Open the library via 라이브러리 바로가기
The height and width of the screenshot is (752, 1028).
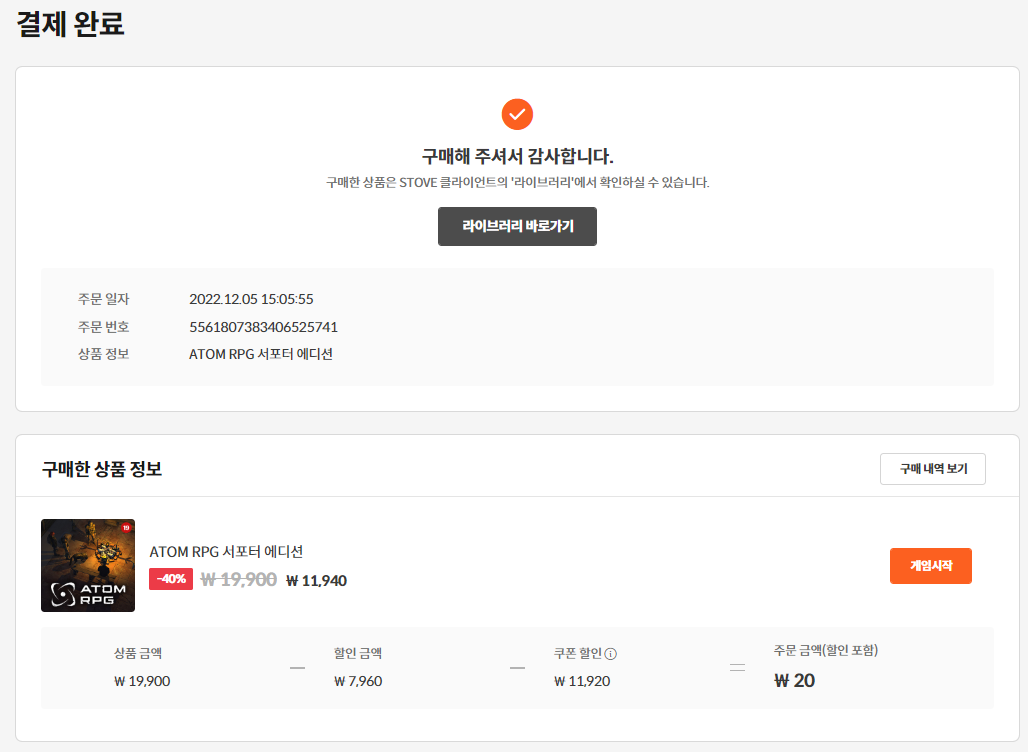517,226
